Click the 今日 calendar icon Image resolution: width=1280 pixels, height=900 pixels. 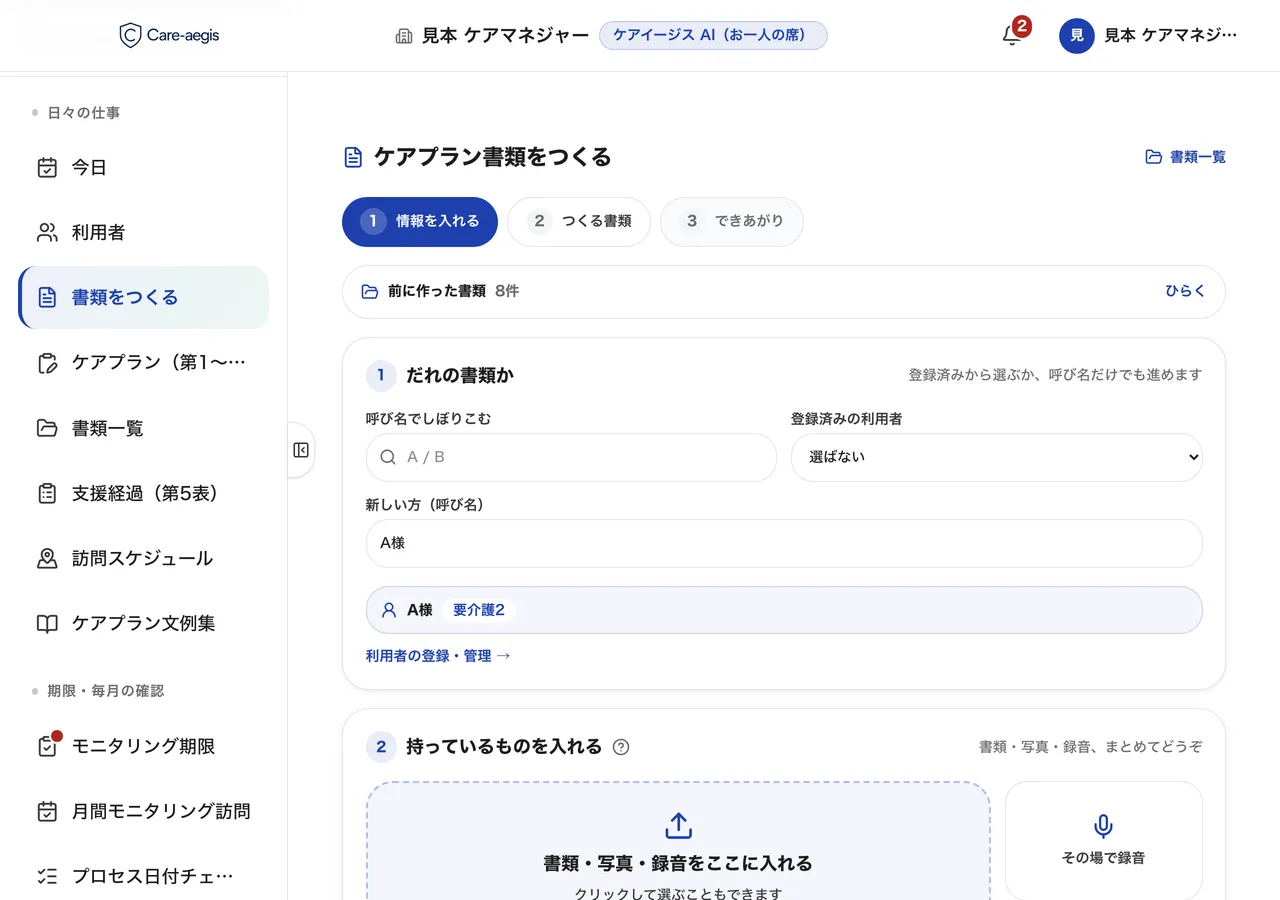click(x=47, y=167)
